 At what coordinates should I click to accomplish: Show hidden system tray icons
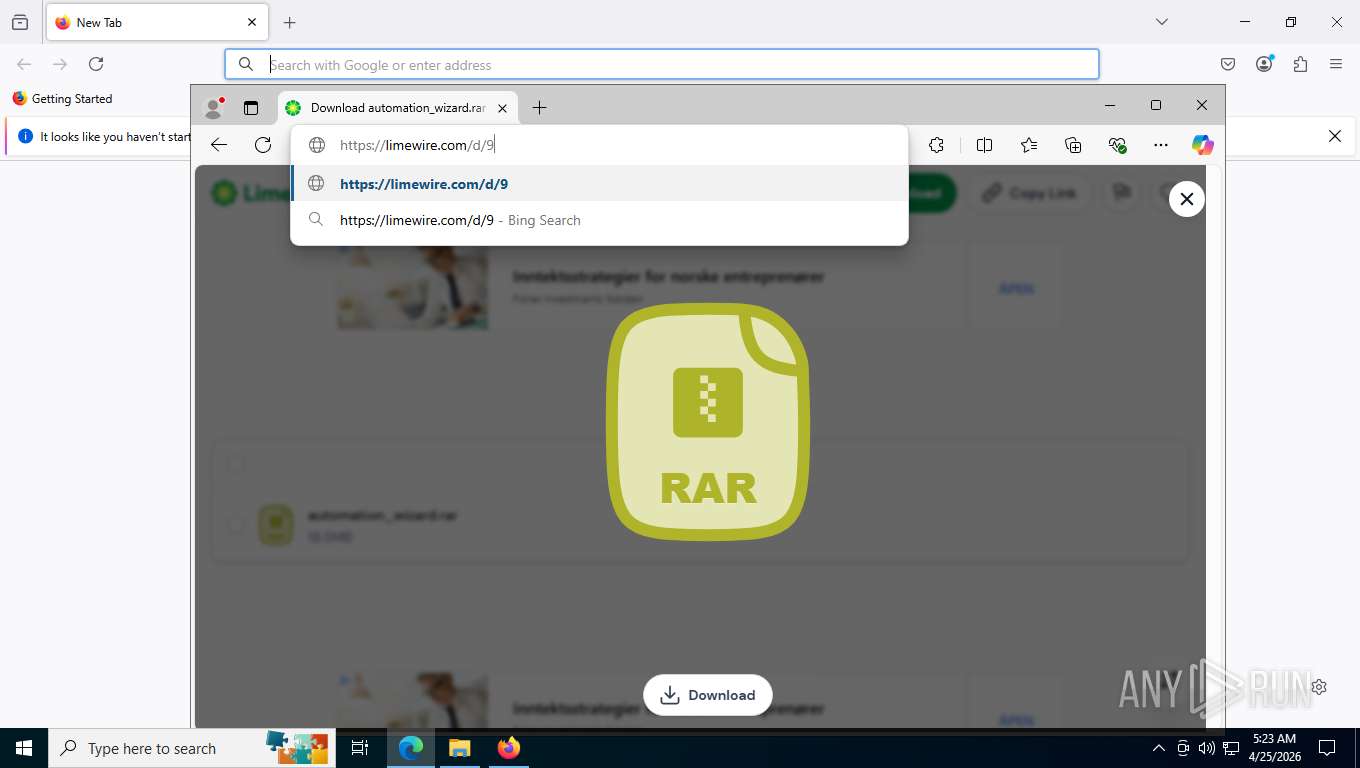(1158, 748)
